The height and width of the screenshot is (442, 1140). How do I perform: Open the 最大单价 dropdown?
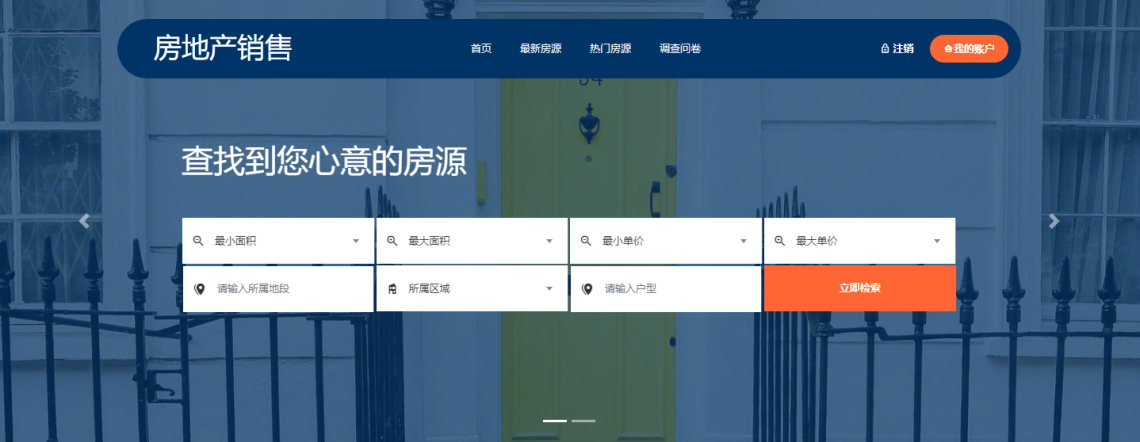click(x=859, y=241)
